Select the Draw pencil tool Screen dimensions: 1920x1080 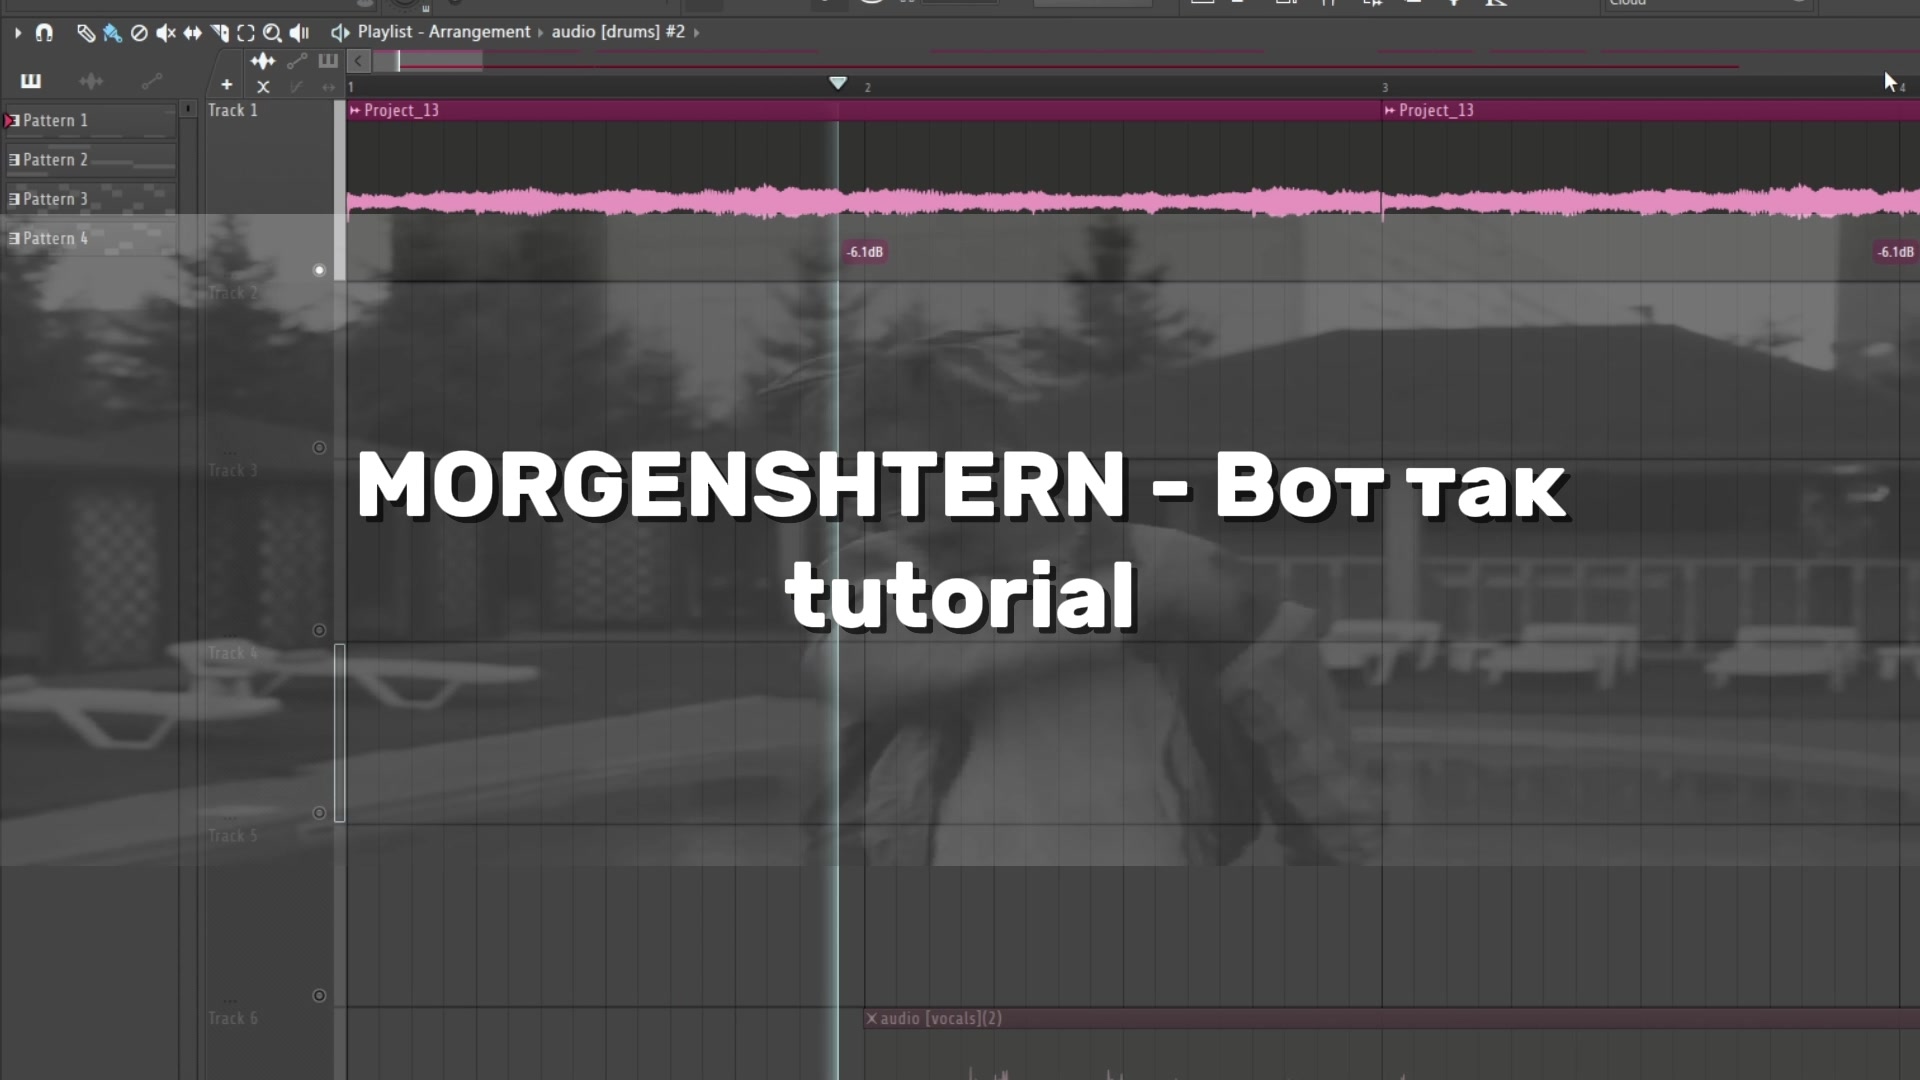(x=86, y=33)
